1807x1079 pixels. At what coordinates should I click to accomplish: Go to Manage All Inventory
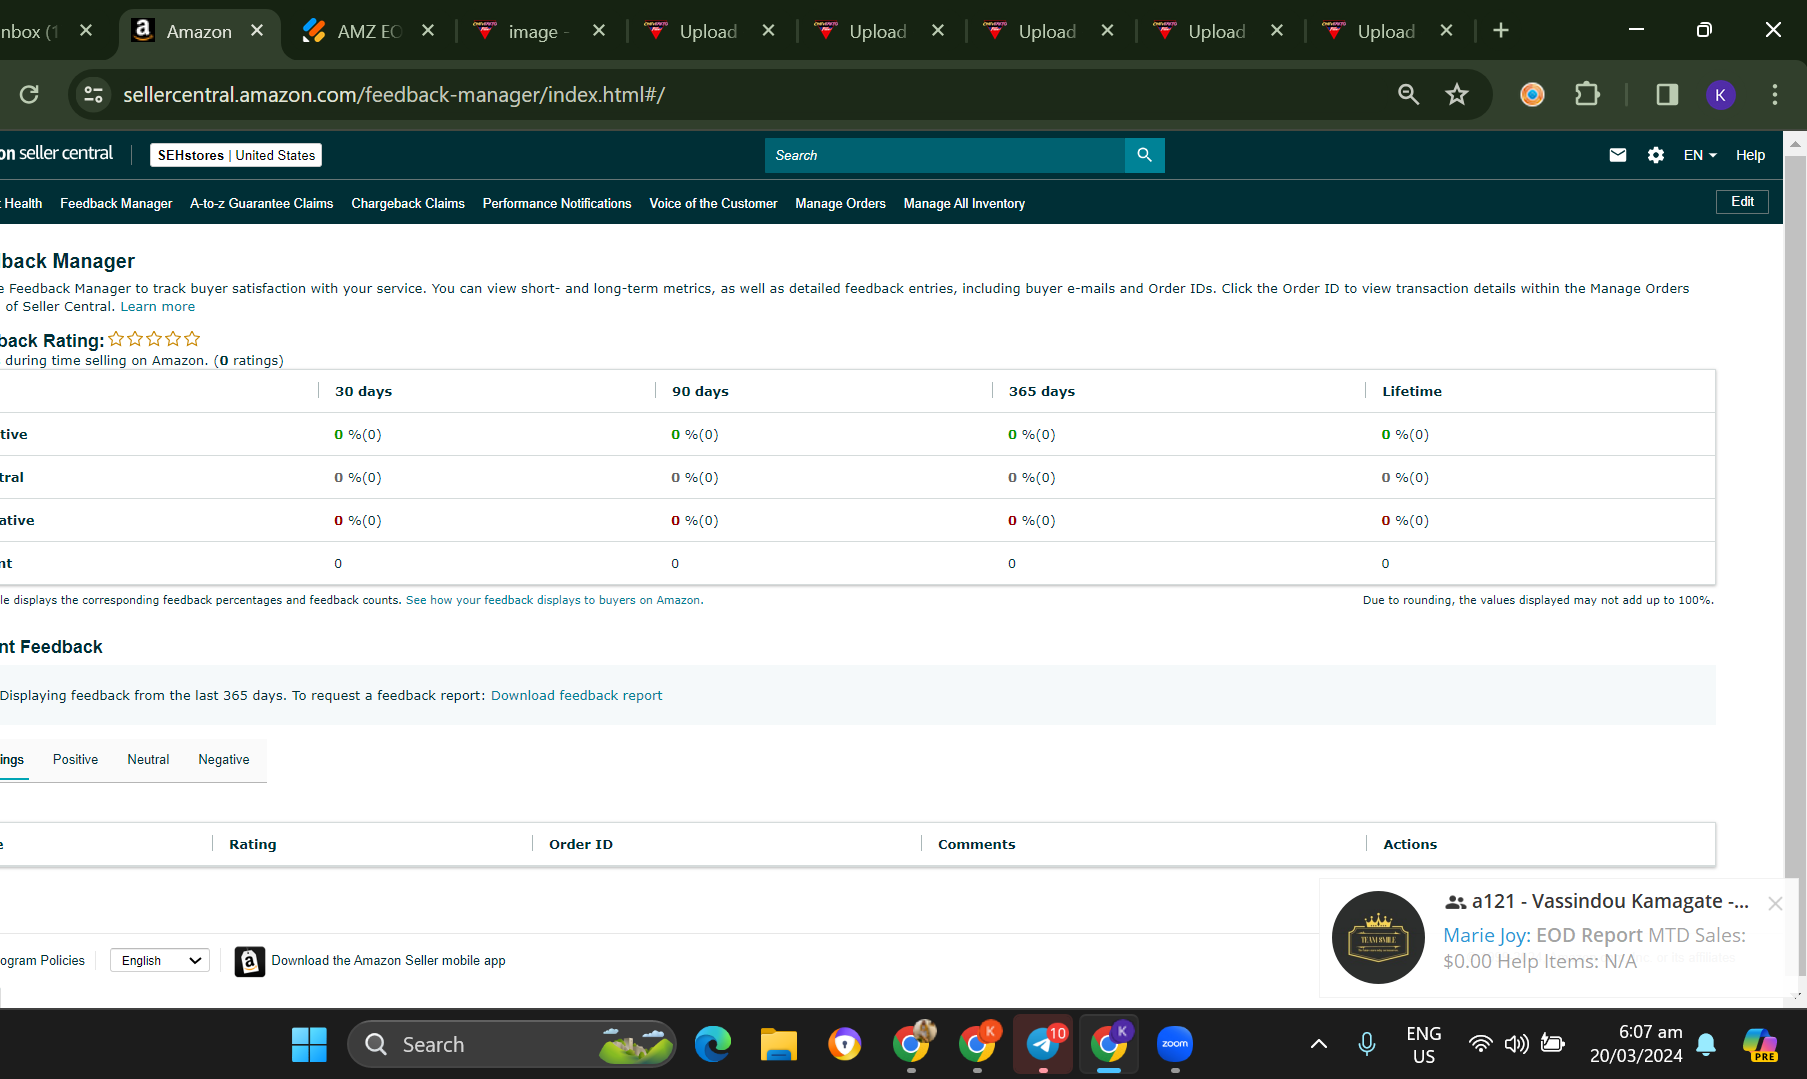pos(964,203)
